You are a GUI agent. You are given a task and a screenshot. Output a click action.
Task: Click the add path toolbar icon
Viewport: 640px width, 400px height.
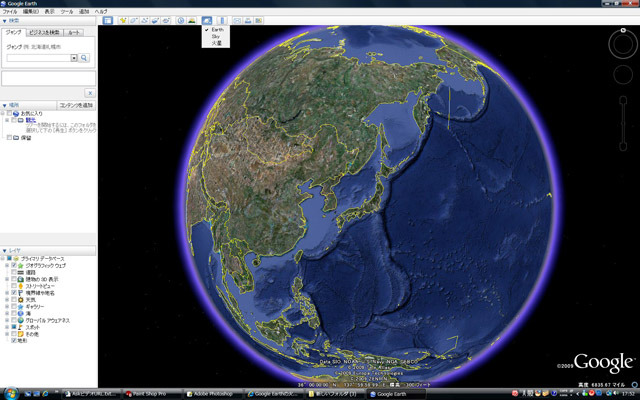(144, 20)
